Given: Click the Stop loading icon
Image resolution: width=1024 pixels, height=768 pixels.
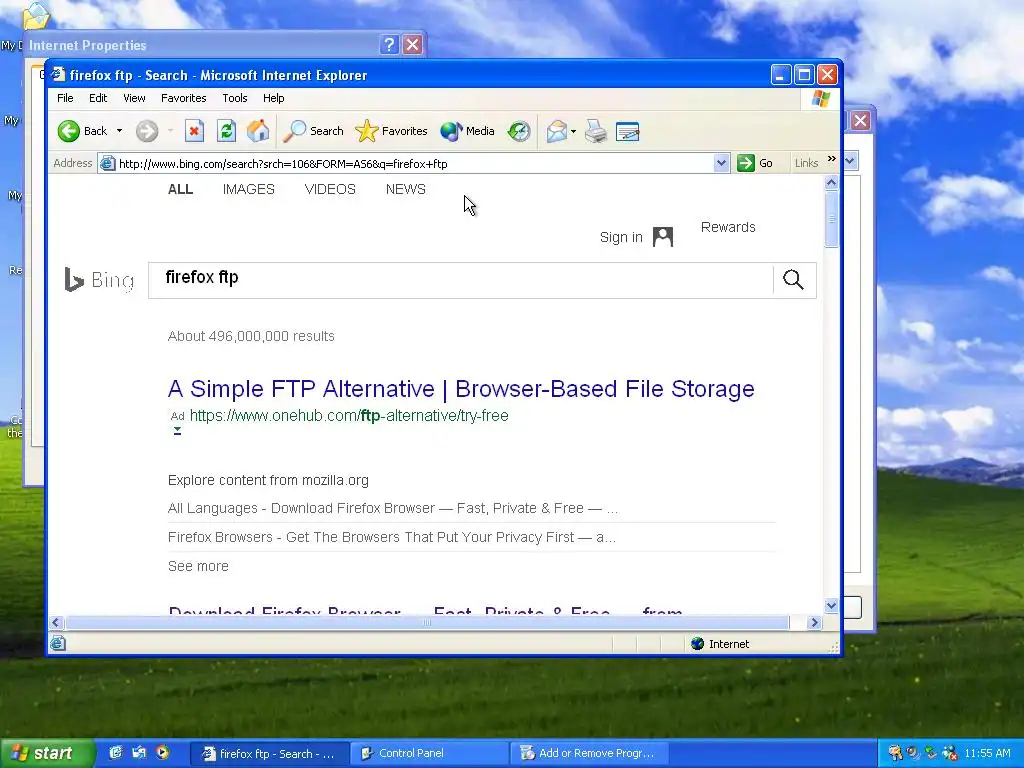Looking at the screenshot, I should [194, 131].
